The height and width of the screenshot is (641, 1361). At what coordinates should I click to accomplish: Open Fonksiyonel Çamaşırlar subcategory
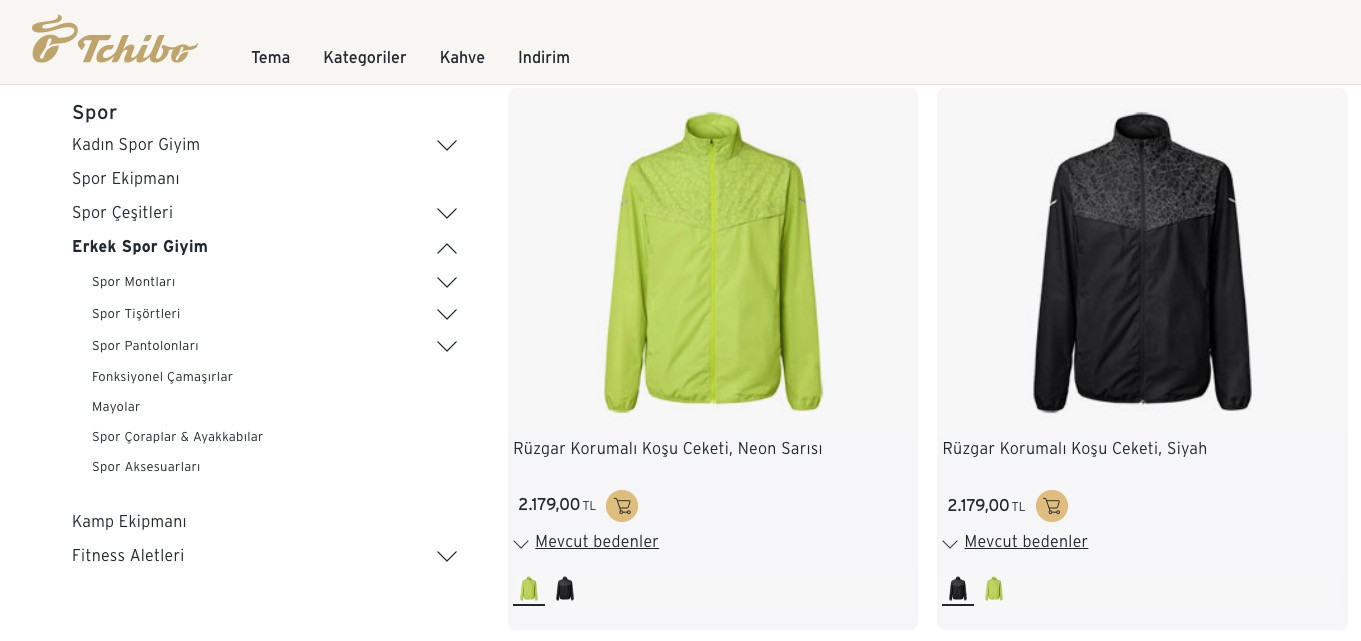pos(162,377)
